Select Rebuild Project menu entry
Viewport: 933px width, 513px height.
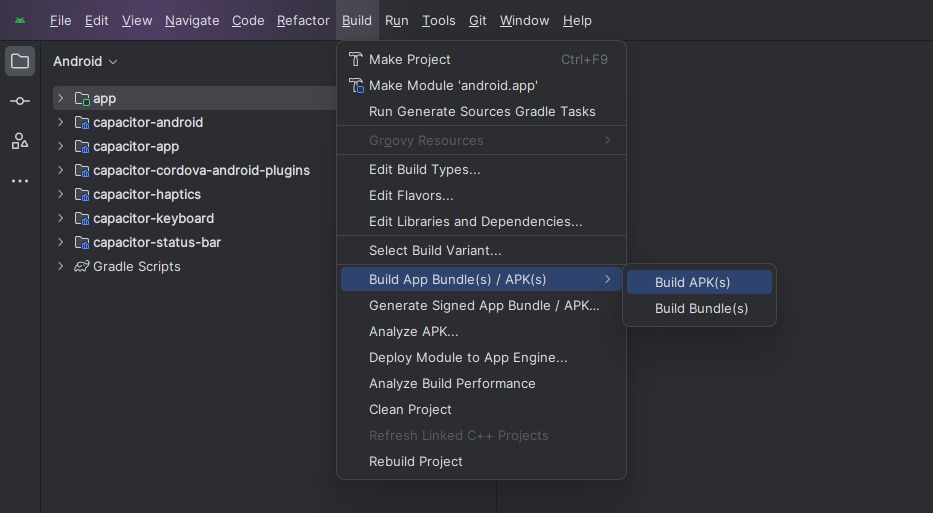[x=415, y=461]
